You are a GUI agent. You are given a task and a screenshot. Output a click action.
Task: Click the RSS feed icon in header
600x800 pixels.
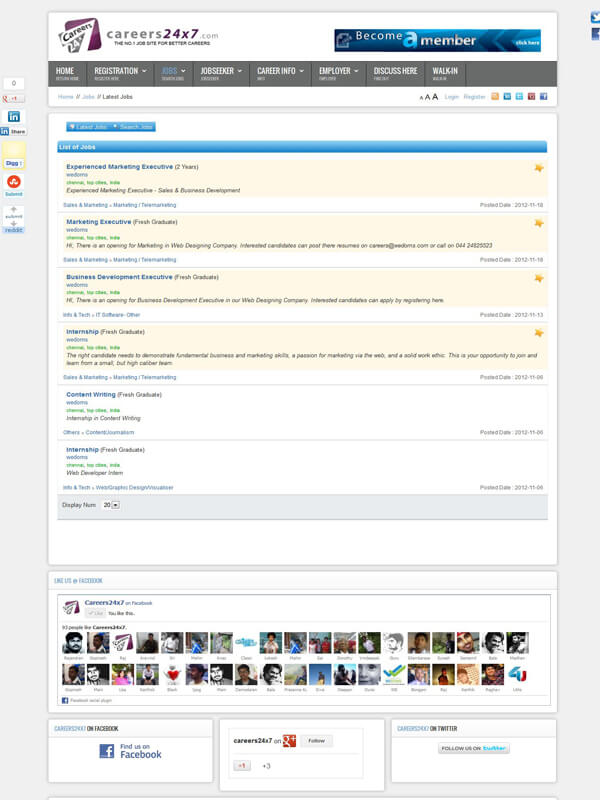point(494,97)
